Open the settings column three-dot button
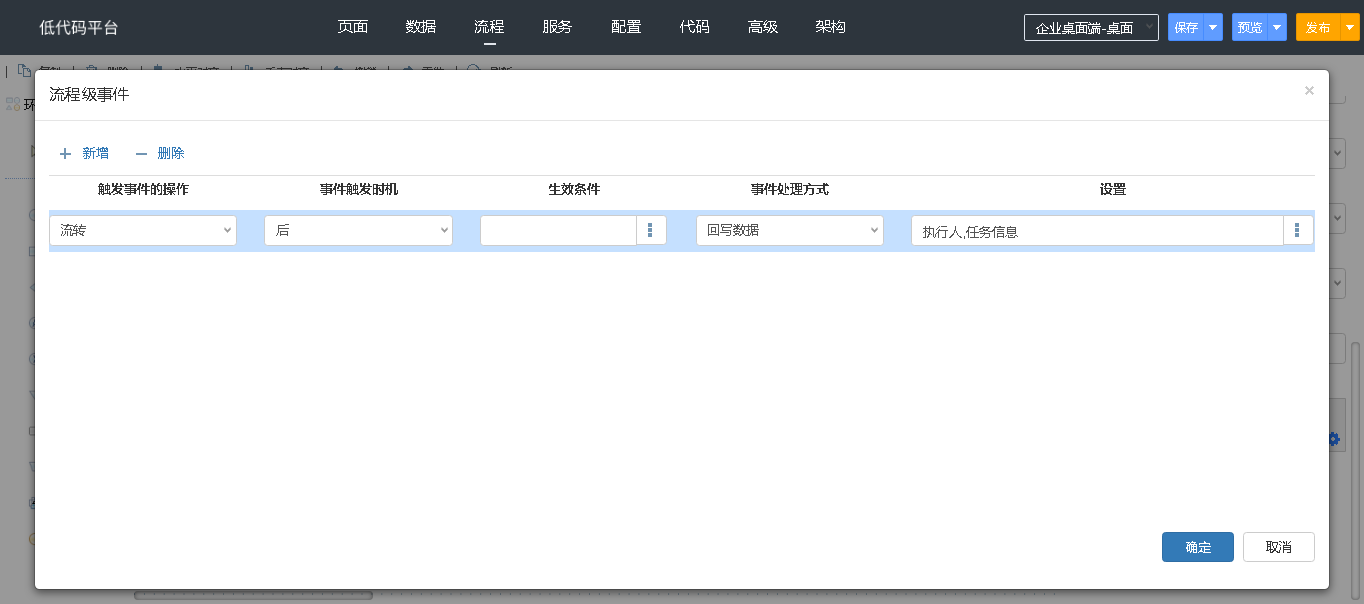1364x604 pixels. click(1298, 230)
